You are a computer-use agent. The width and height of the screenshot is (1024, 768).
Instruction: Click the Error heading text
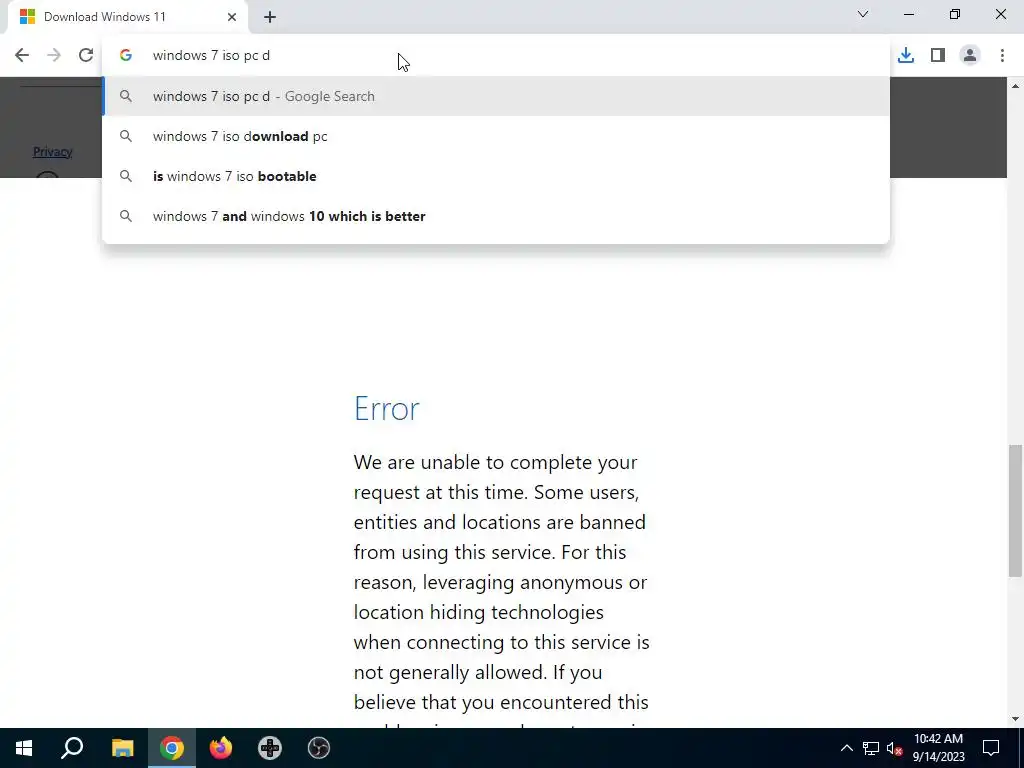click(x=387, y=409)
